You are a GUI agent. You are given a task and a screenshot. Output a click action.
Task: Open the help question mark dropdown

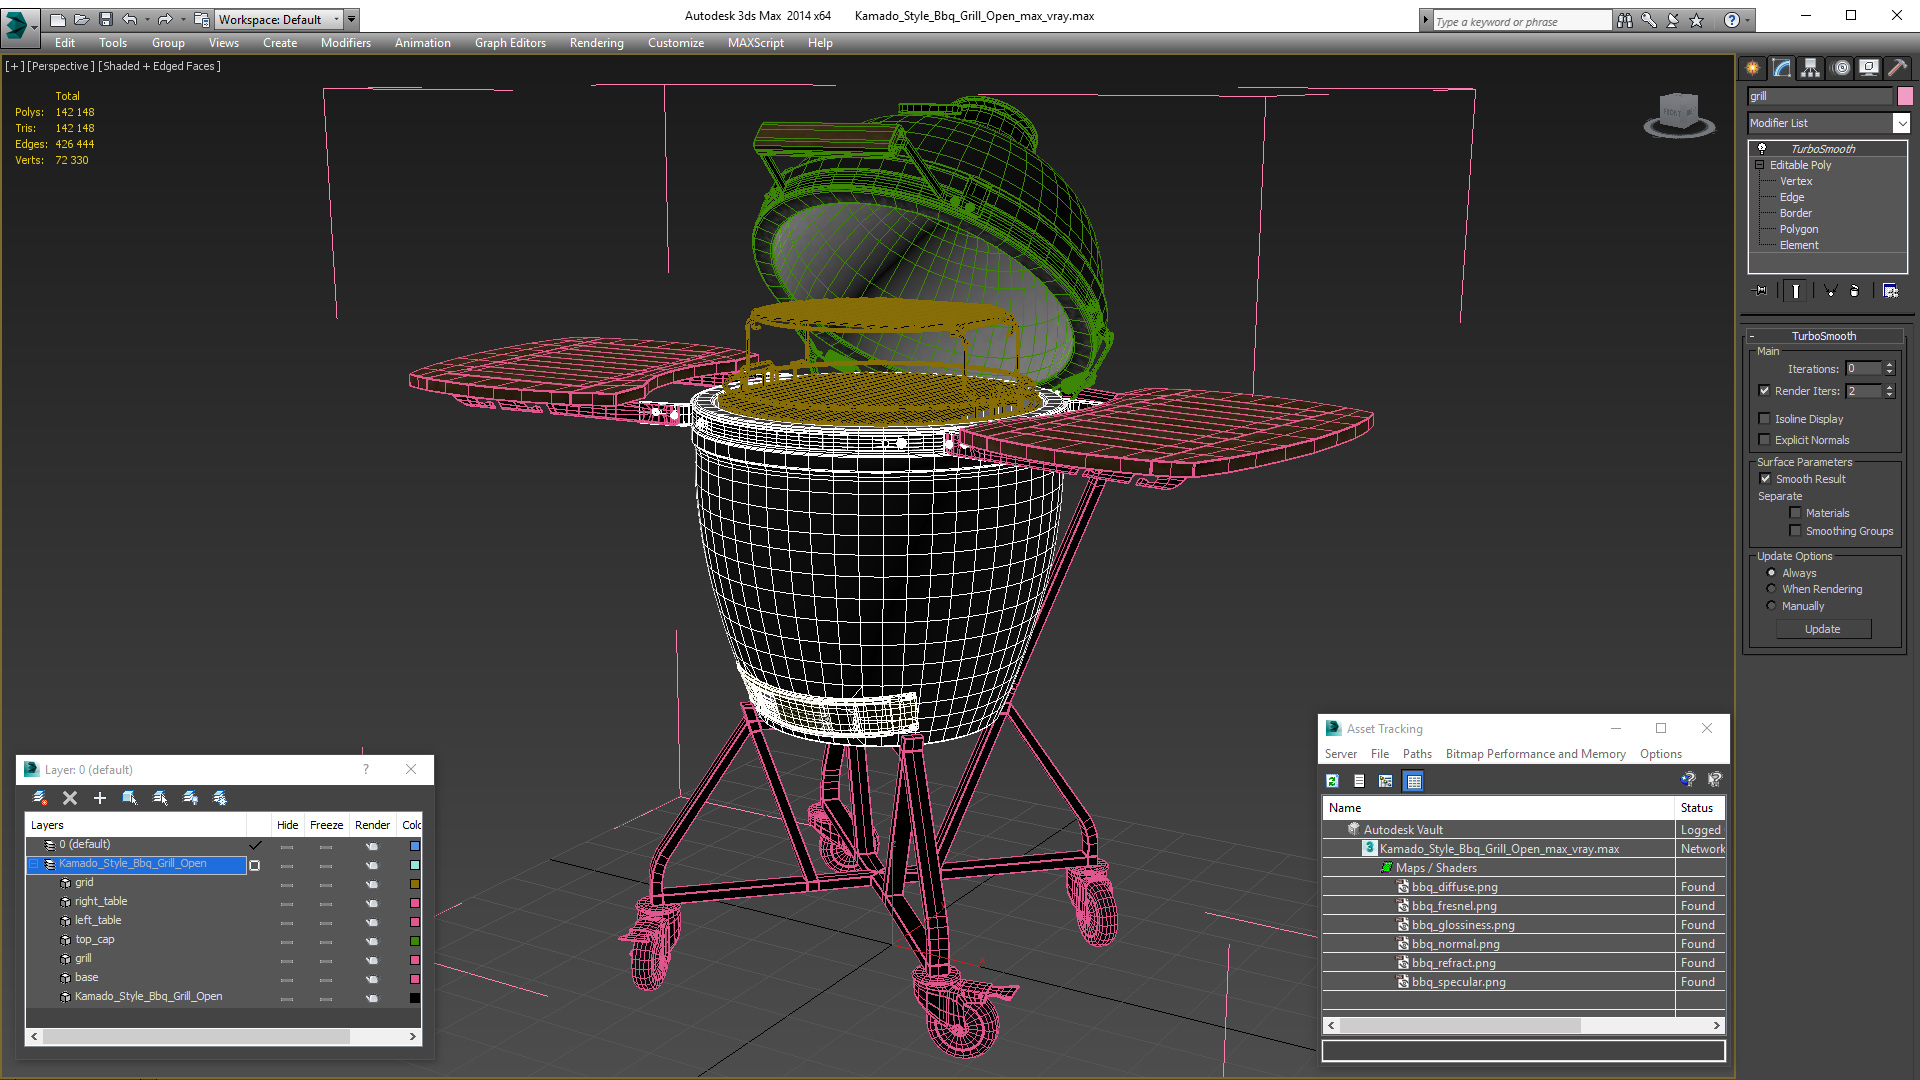(1737, 20)
